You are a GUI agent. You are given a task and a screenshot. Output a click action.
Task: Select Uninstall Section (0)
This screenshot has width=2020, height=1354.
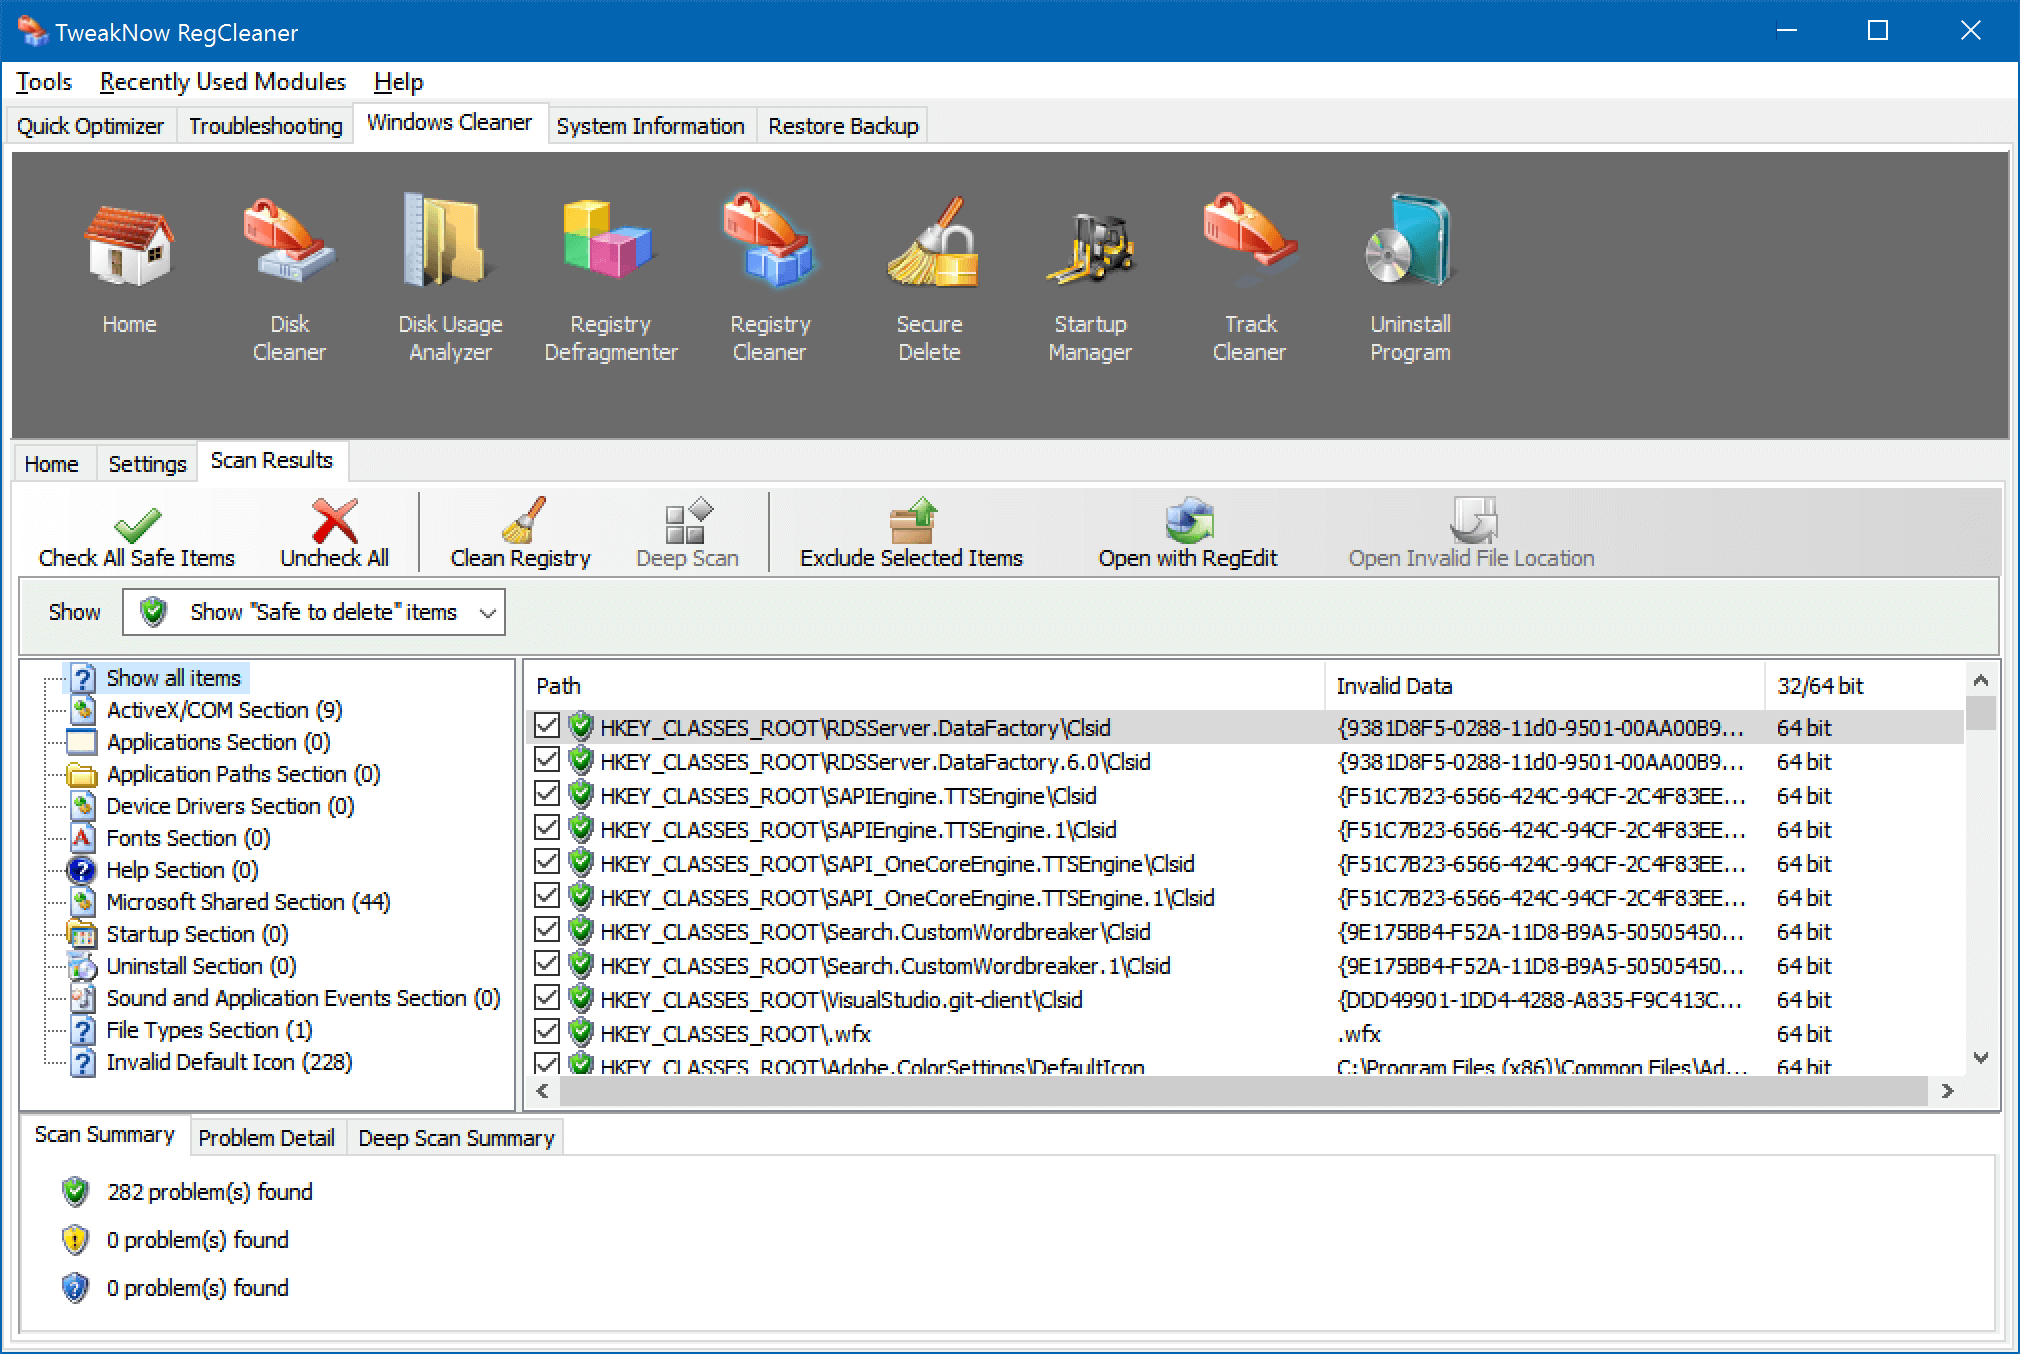201,966
